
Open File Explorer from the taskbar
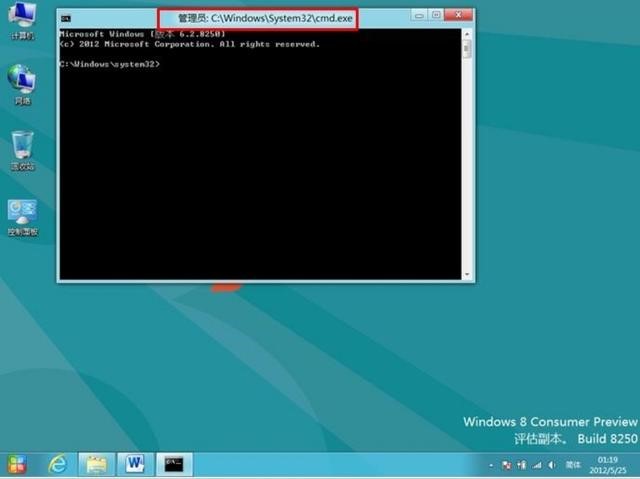[96, 464]
